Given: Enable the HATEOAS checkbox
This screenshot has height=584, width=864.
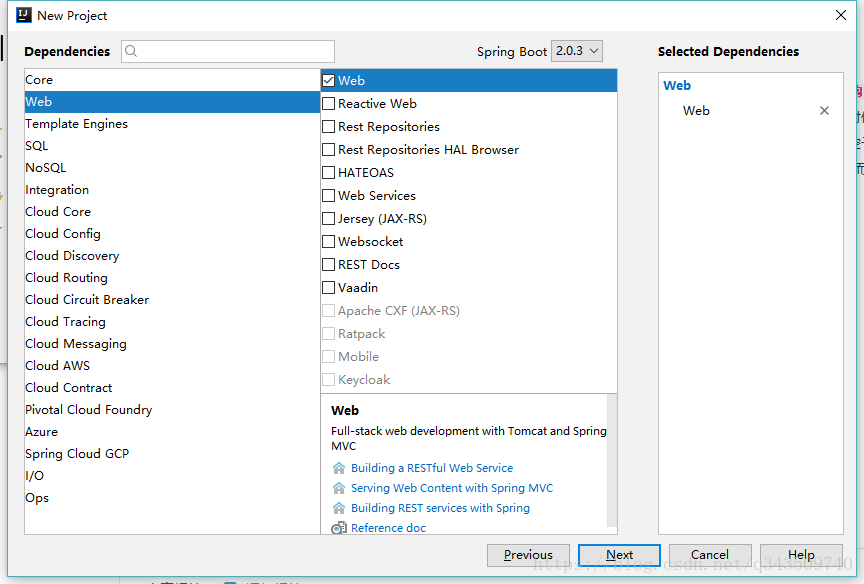Looking at the screenshot, I should click(328, 172).
